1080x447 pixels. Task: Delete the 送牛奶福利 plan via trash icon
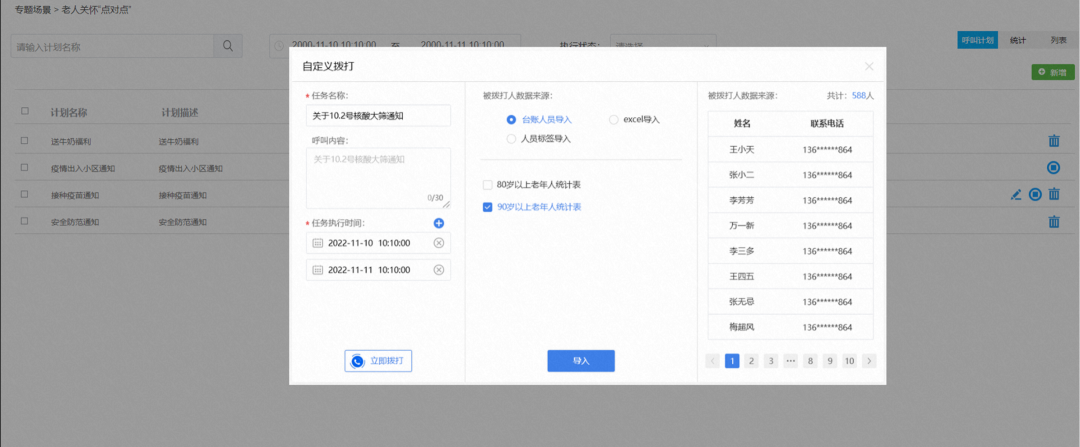coord(1054,141)
